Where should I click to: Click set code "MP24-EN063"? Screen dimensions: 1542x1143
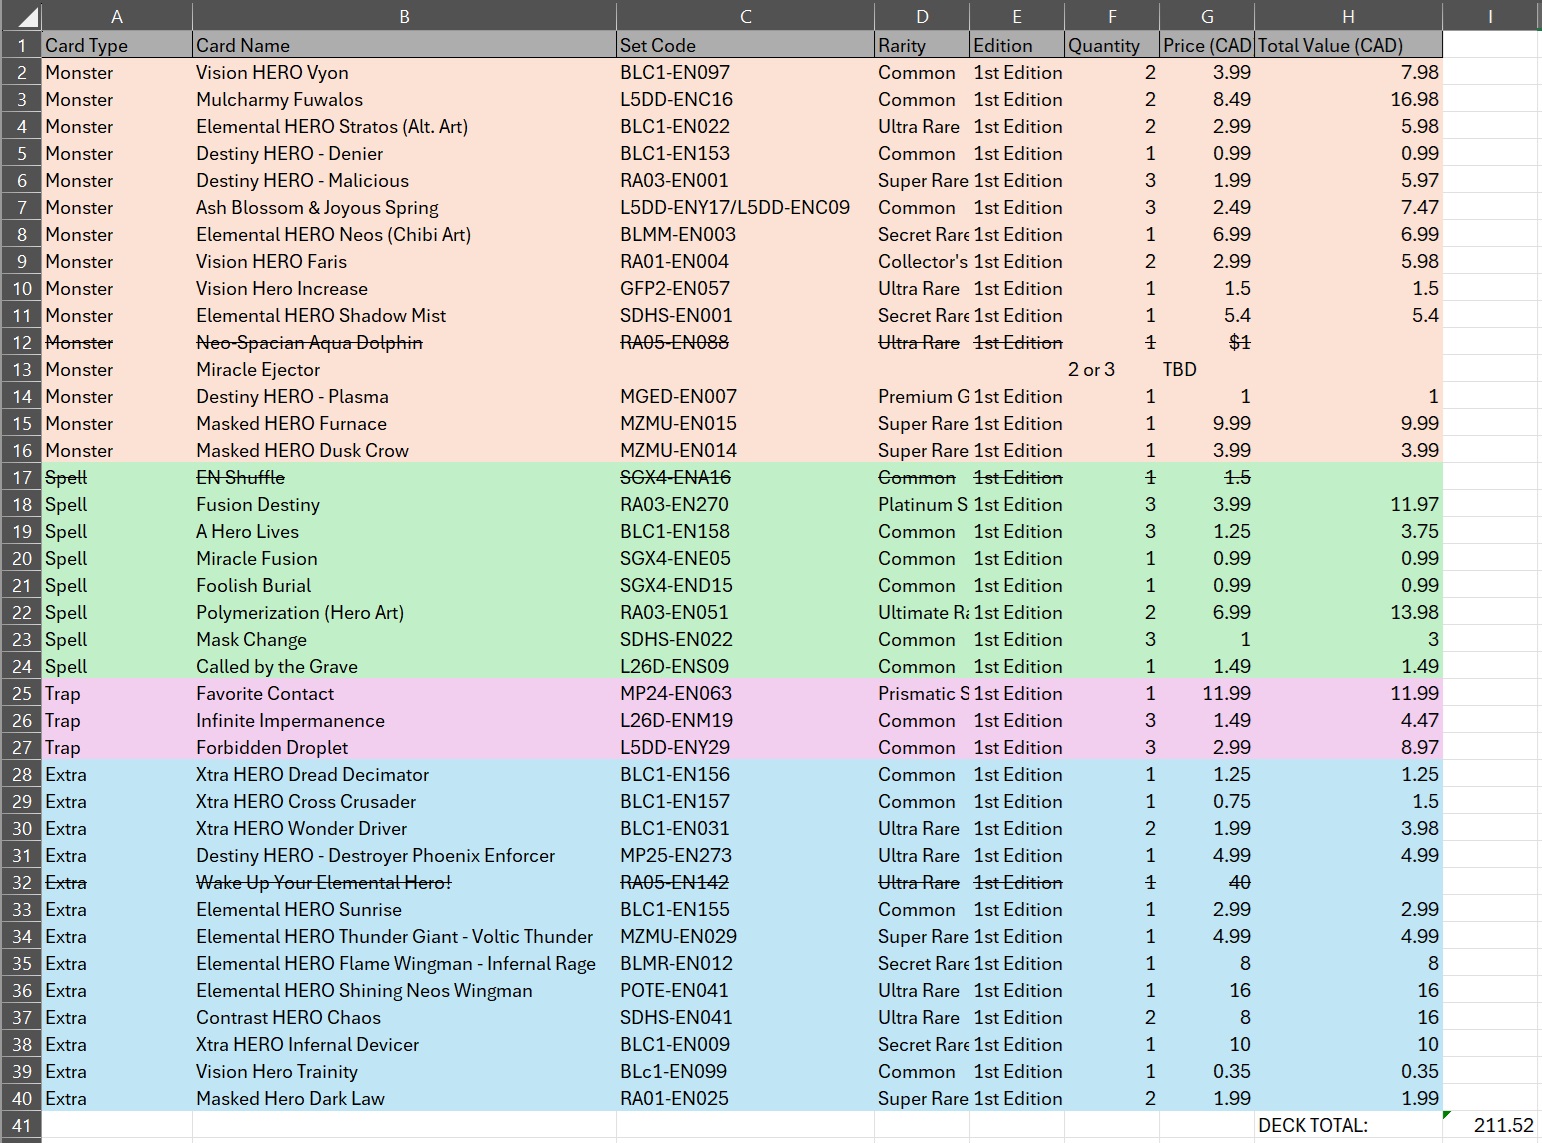[745, 693]
